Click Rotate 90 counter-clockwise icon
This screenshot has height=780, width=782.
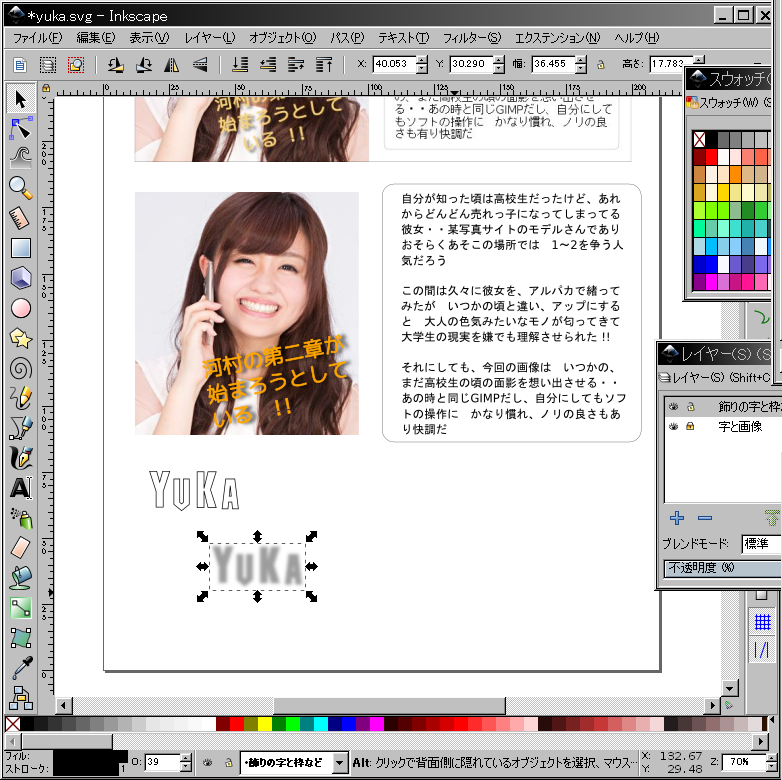(x=115, y=64)
